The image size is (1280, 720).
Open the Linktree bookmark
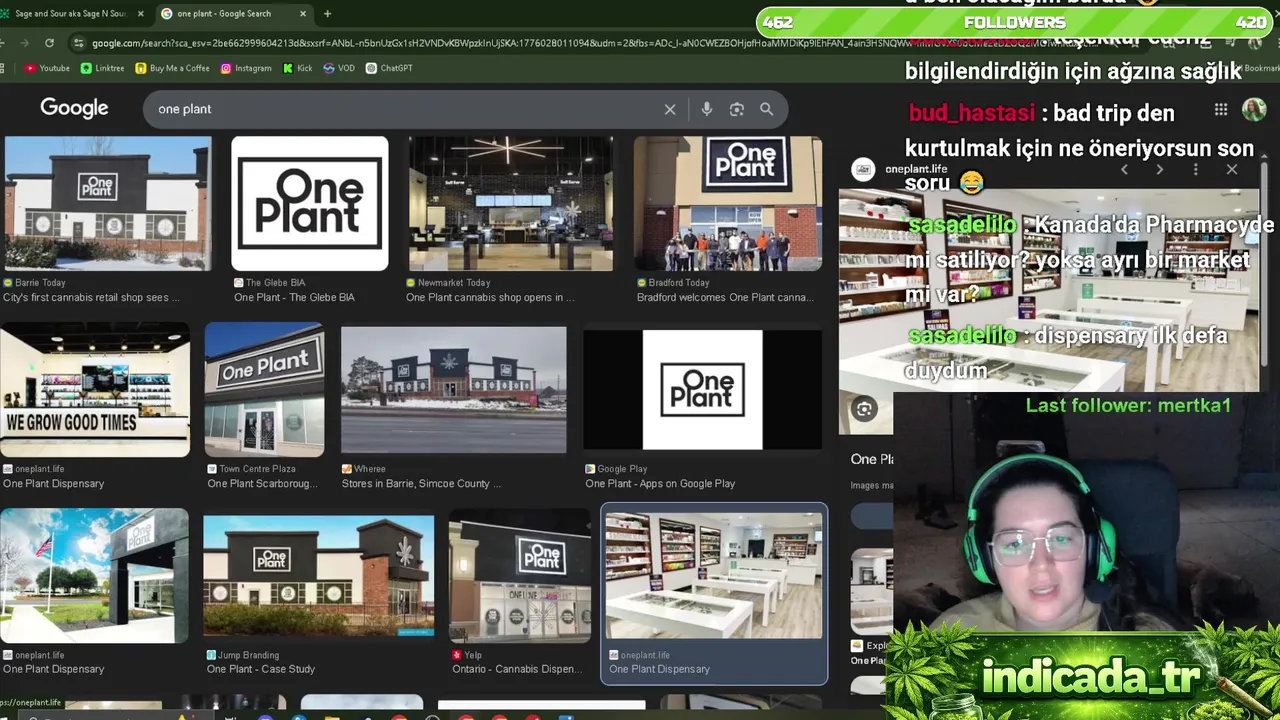pyautogui.click(x=102, y=68)
